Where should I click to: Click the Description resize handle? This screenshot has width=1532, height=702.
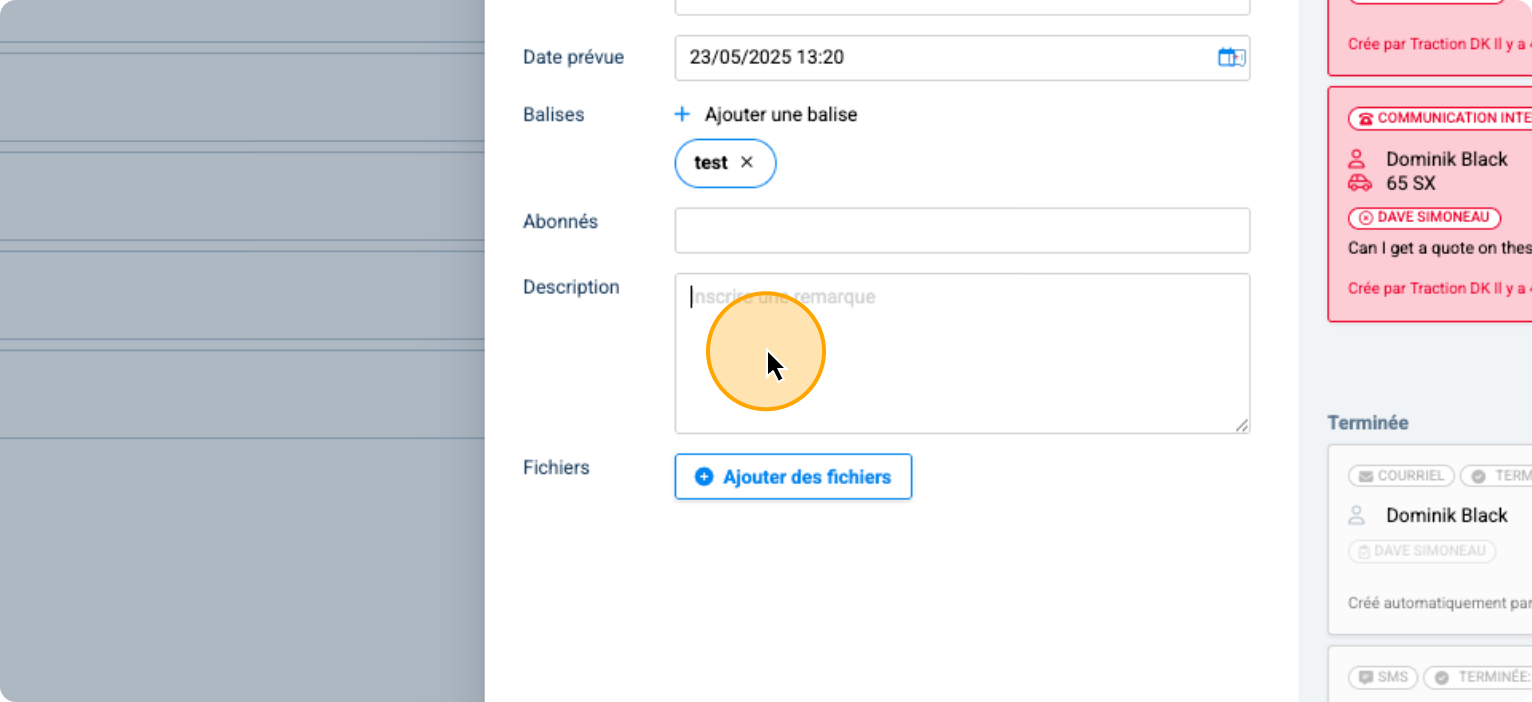coord(1241,425)
